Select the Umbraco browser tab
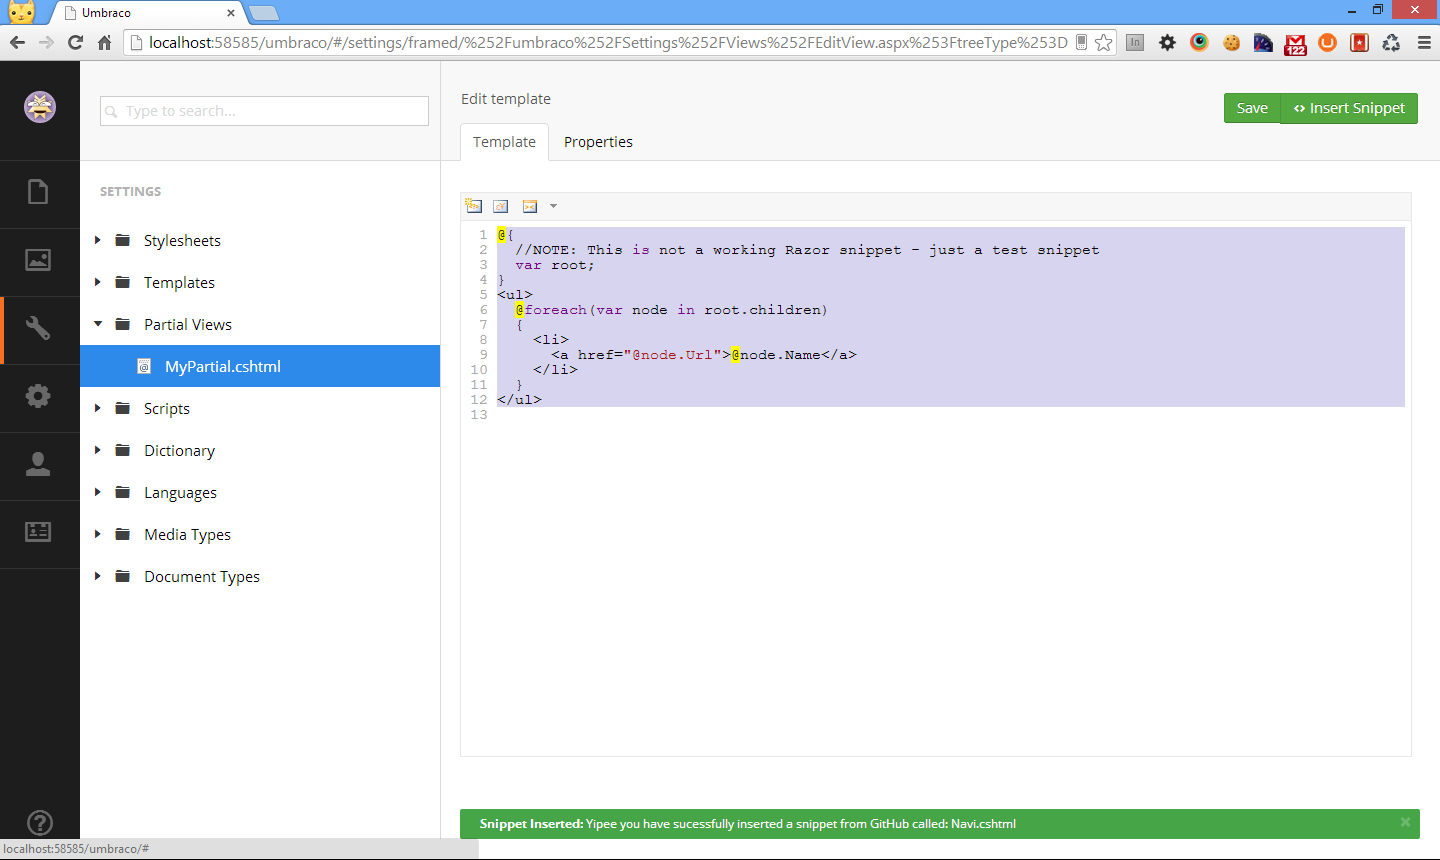1440x860 pixels. click(146, 13)
